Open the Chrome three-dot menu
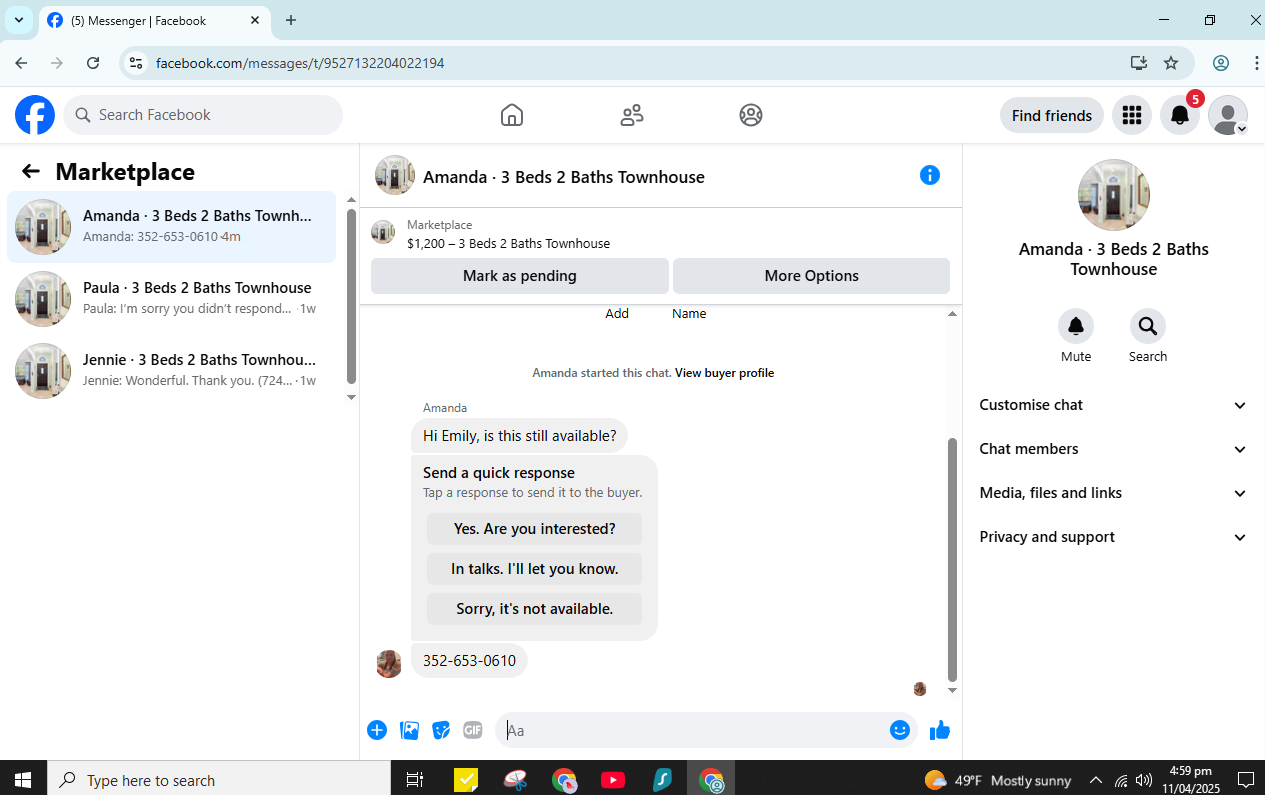The image size is (1265, 795). [x=1256, y=63]
